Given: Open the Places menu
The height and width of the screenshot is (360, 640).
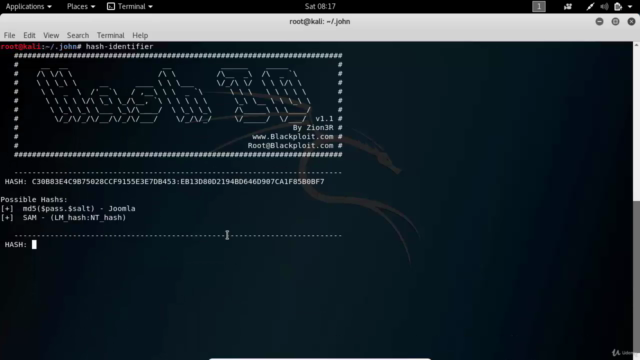Looking at the screenshot, I should pyautogui.click(x=80, y=7).
